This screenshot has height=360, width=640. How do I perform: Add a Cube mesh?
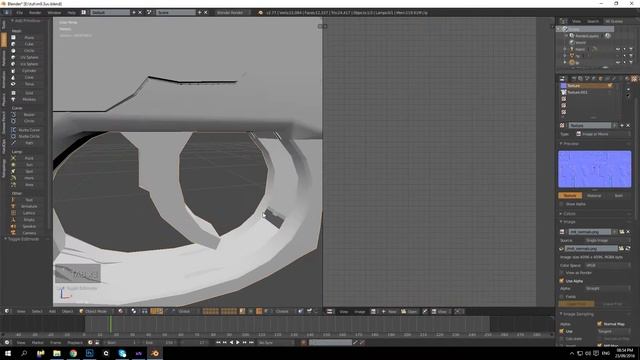coord(27,44)
